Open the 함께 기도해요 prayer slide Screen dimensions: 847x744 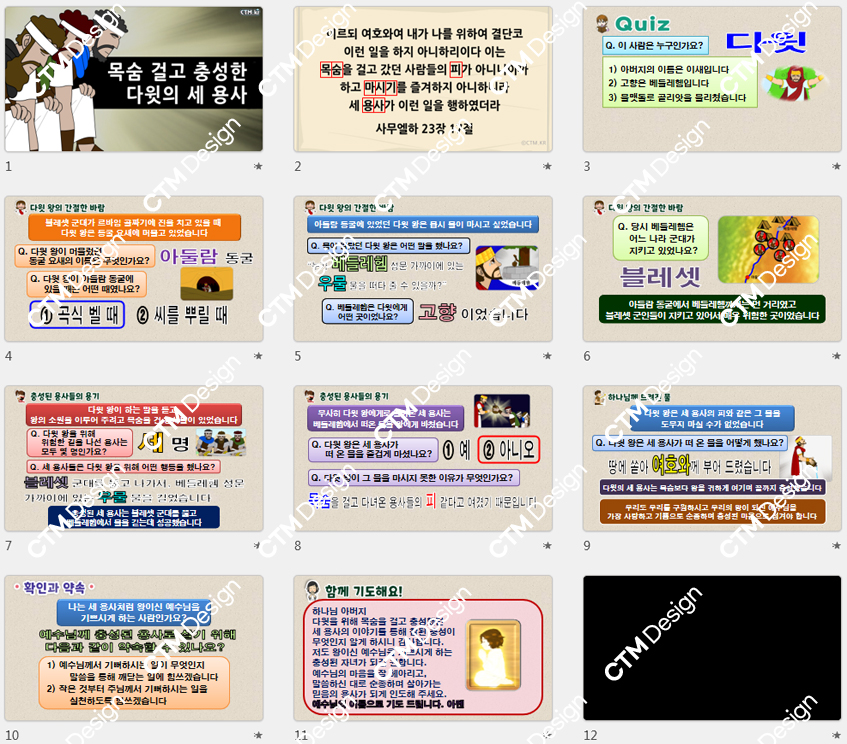click(x=423, y=647)
